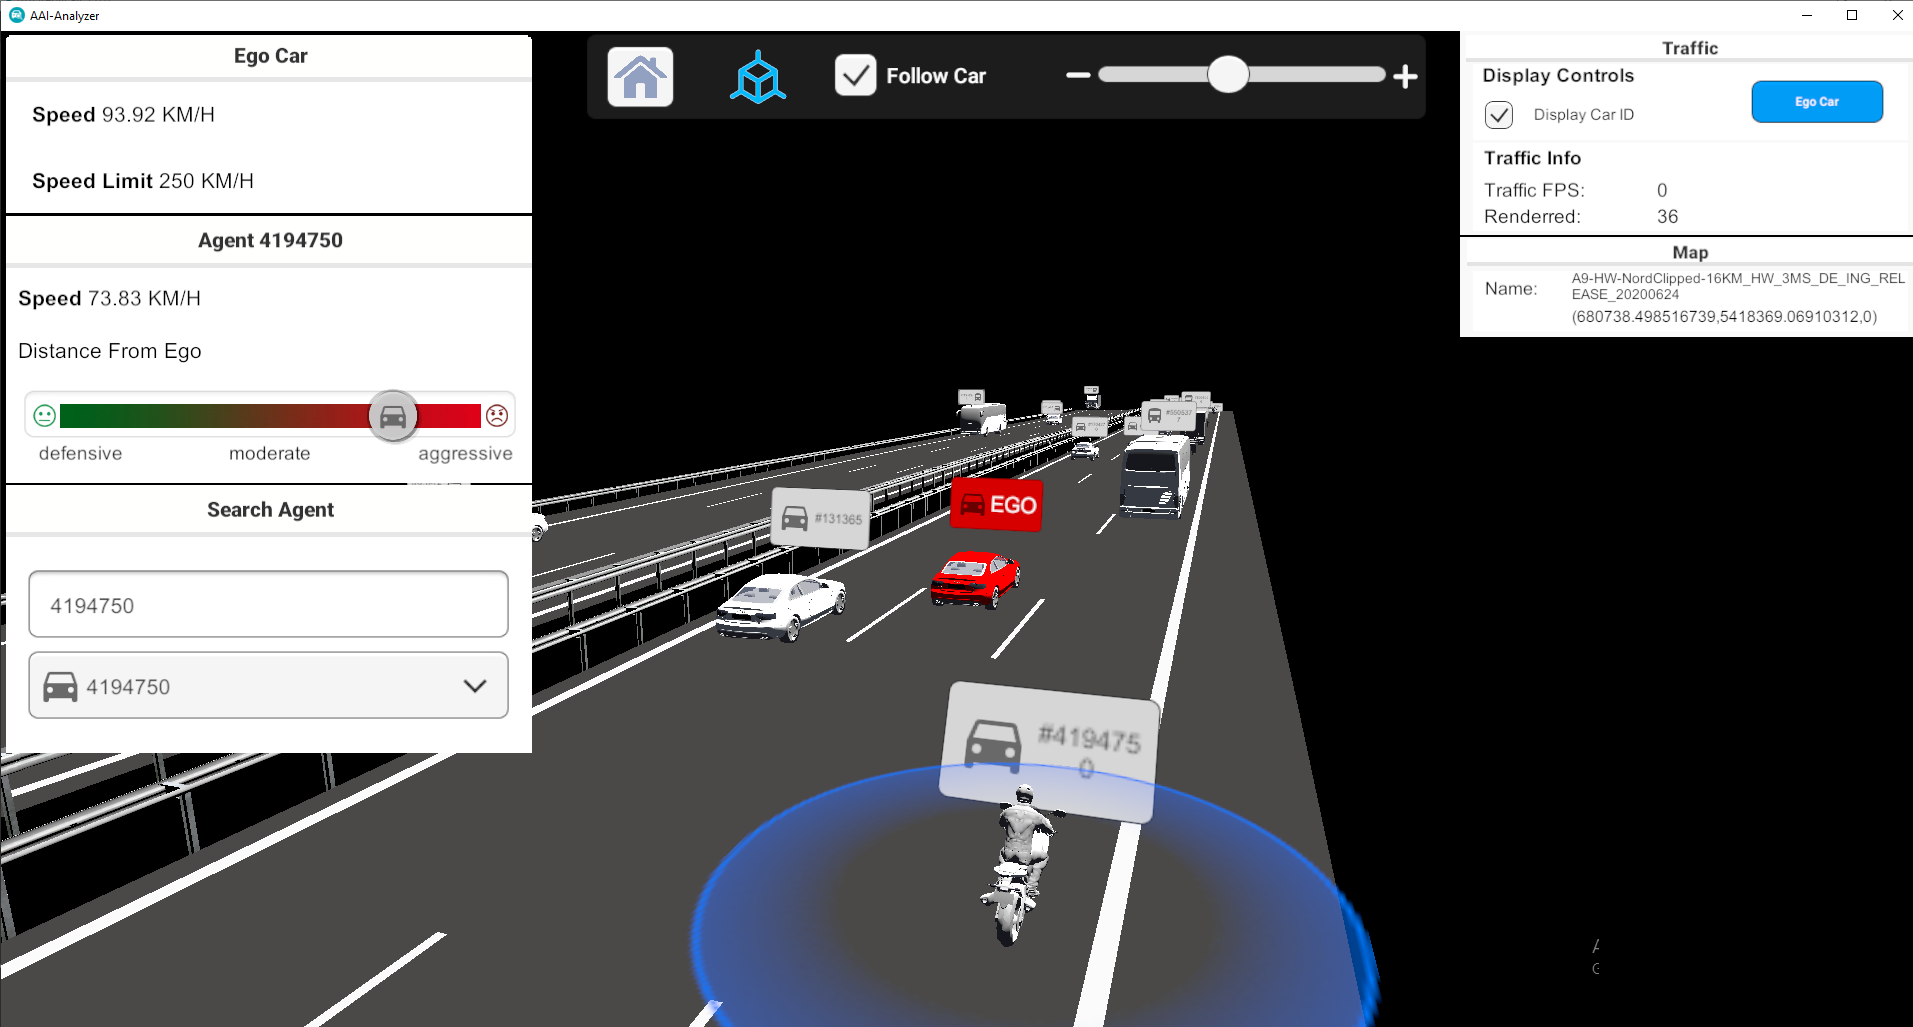Image resolution: width=1913 pixels, height=1027 pixels.
Task: Click the search agent text field
Action: pyautogui.click(x=268, y=604)
